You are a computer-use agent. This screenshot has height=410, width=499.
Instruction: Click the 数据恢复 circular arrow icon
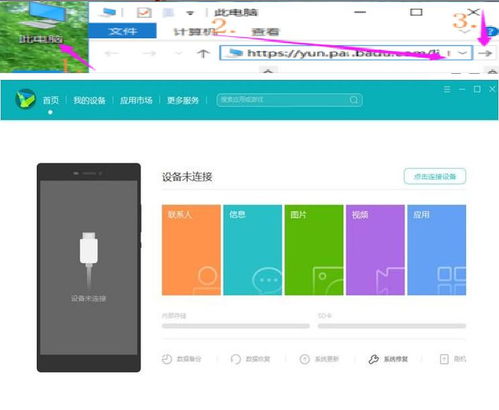[236, 359]
